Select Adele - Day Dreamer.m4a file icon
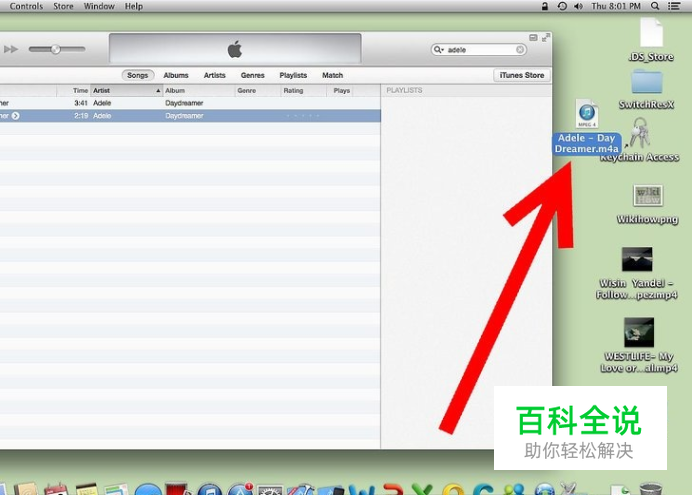692x495 pixels. (x=587, y=113)
